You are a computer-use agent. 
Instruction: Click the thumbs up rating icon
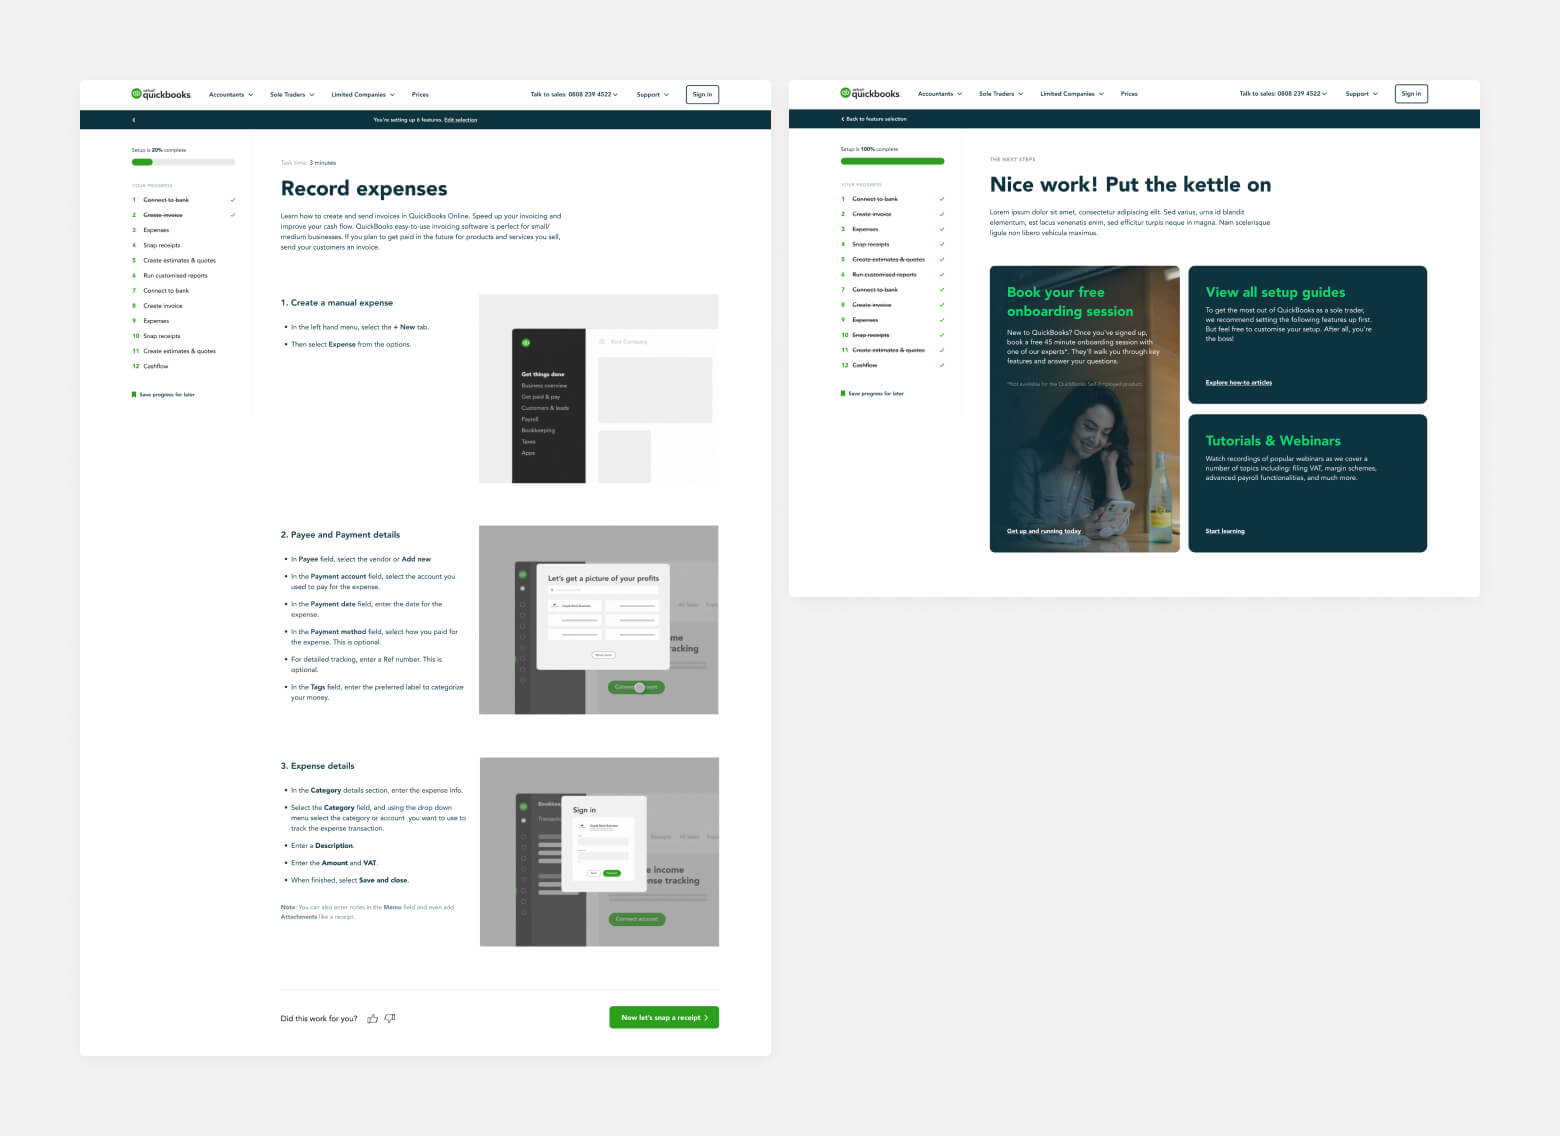[x=373, y=1018]
